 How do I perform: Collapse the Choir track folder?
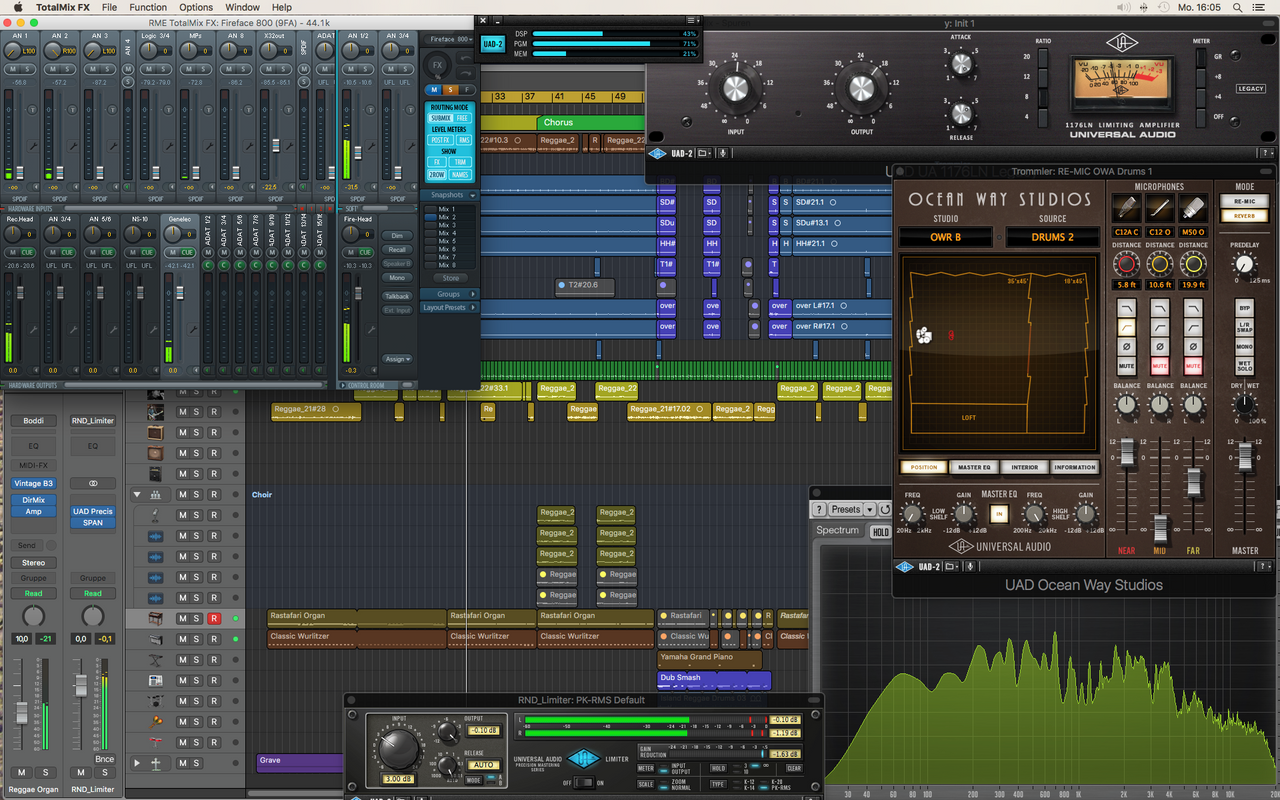coord(137,494)
